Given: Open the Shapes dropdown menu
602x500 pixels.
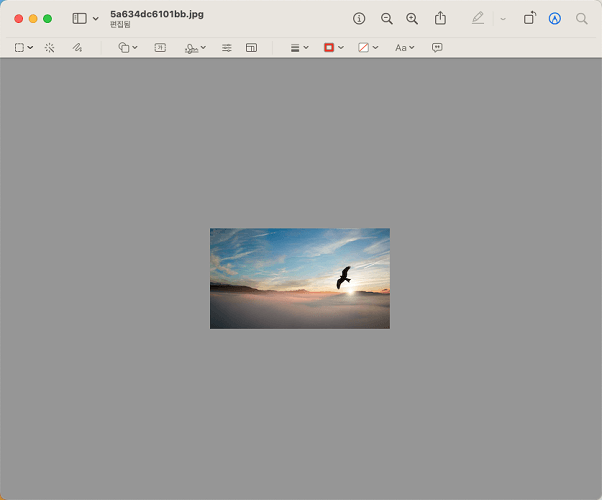Looking at the screenshot, I should click(x=127, y=47).
